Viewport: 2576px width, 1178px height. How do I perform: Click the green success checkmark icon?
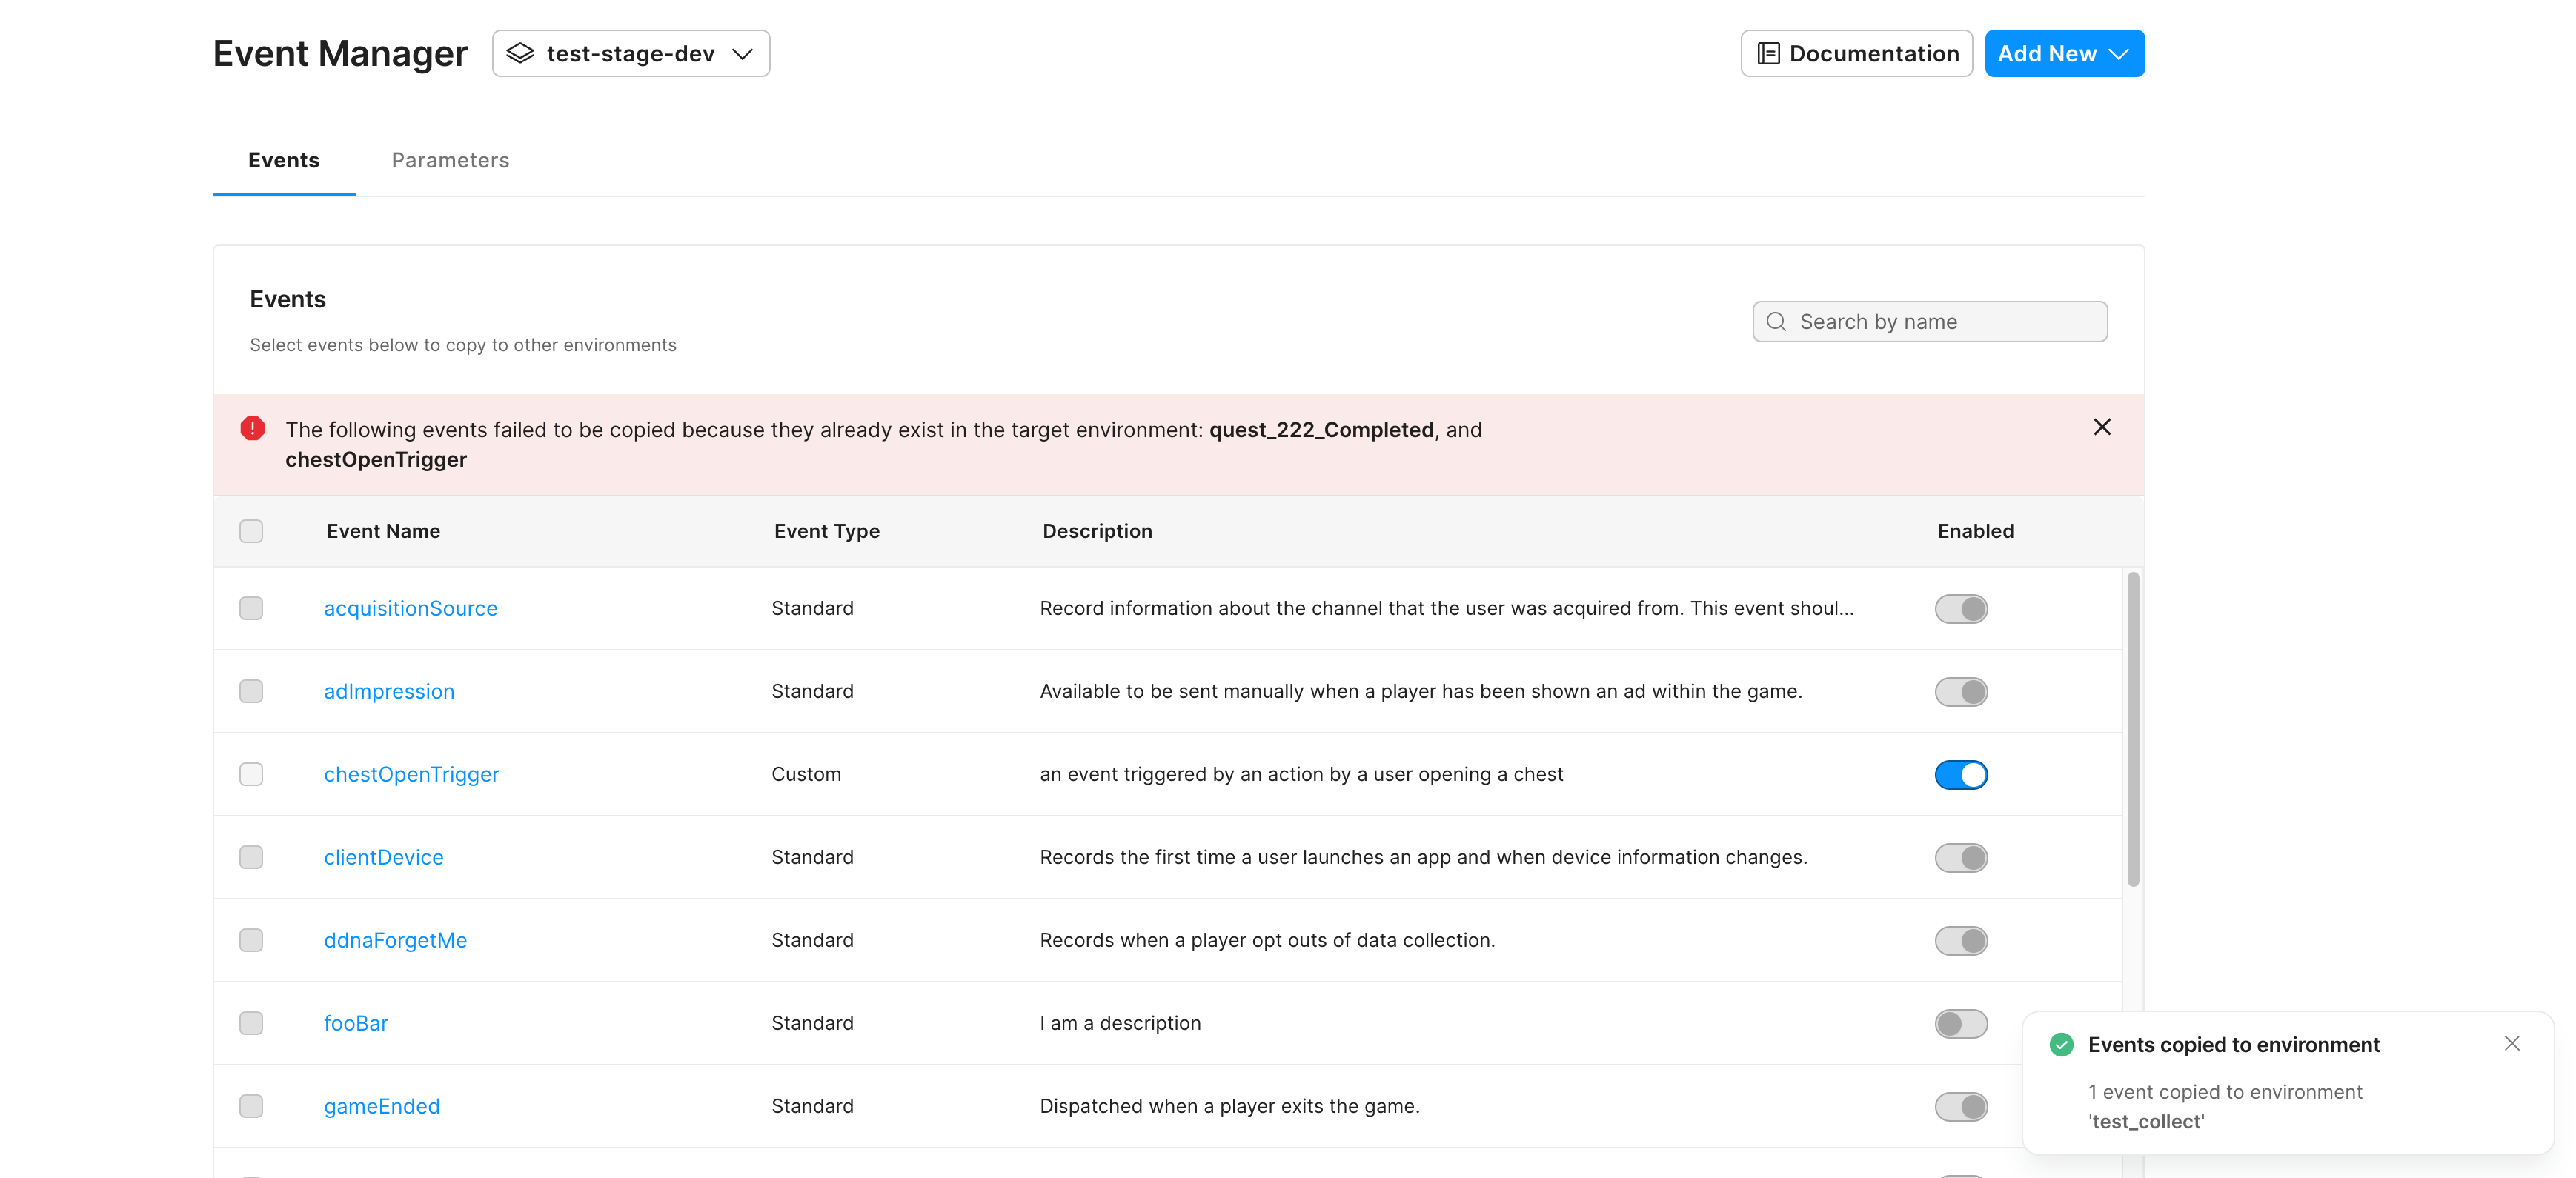(x=2061, y=1044)
